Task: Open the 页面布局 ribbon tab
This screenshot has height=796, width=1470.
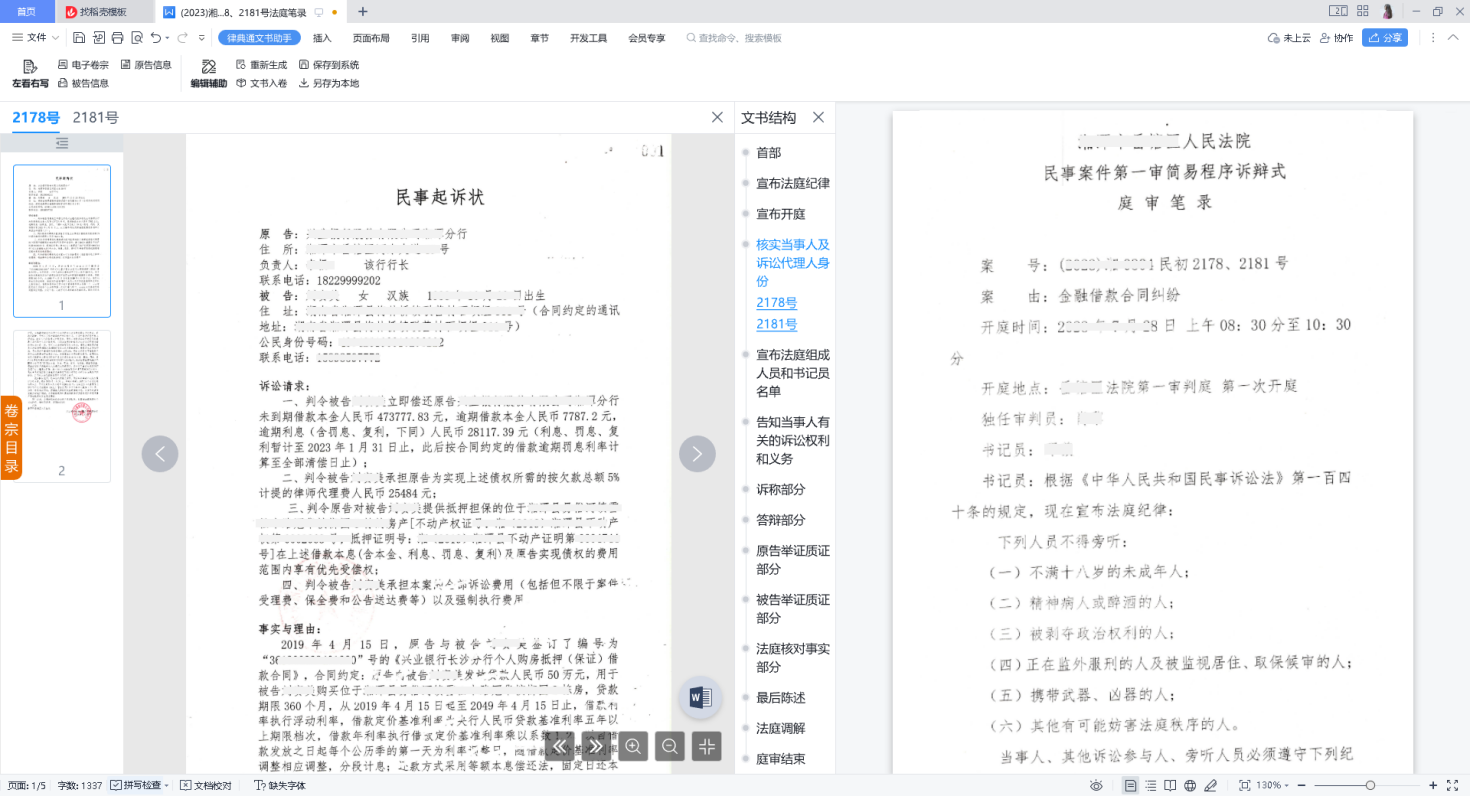Action: (x=371, y=38)
